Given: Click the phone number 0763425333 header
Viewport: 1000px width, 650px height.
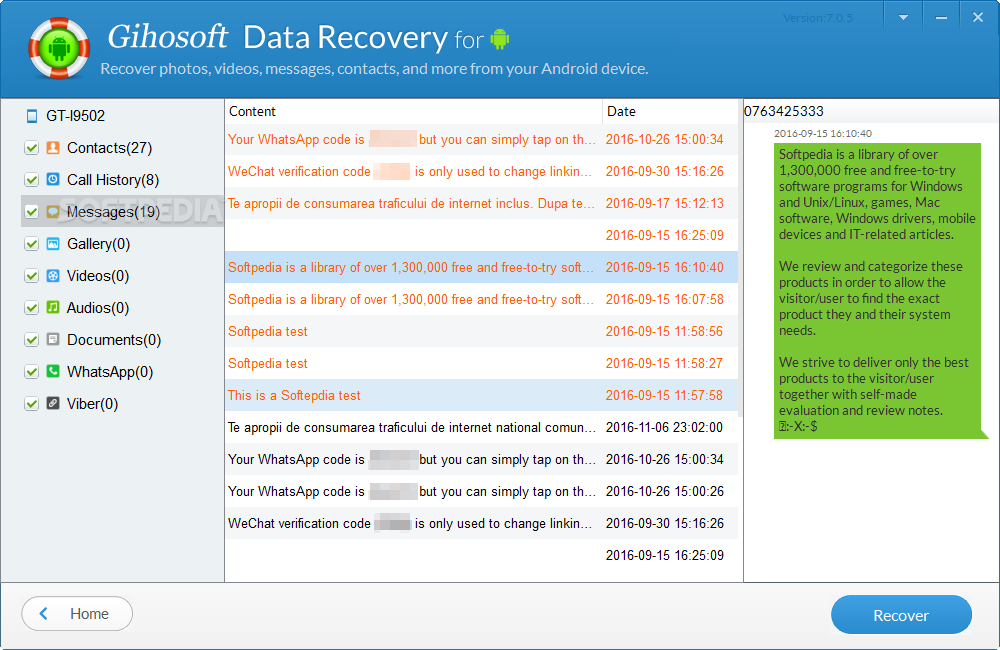Looking at the screenshot, I should [x=784, y=112].
